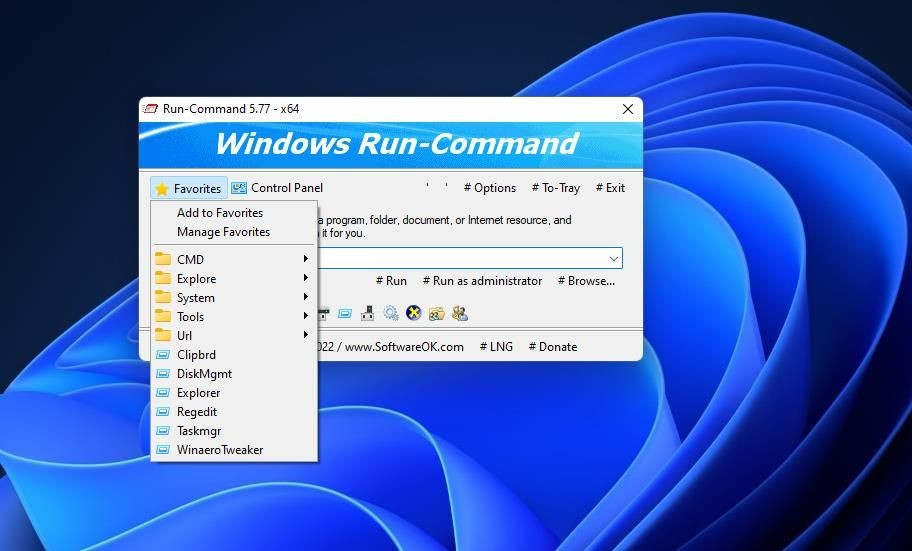Click the CMD folder icon

pyautogui.click(x=163, y=259)
